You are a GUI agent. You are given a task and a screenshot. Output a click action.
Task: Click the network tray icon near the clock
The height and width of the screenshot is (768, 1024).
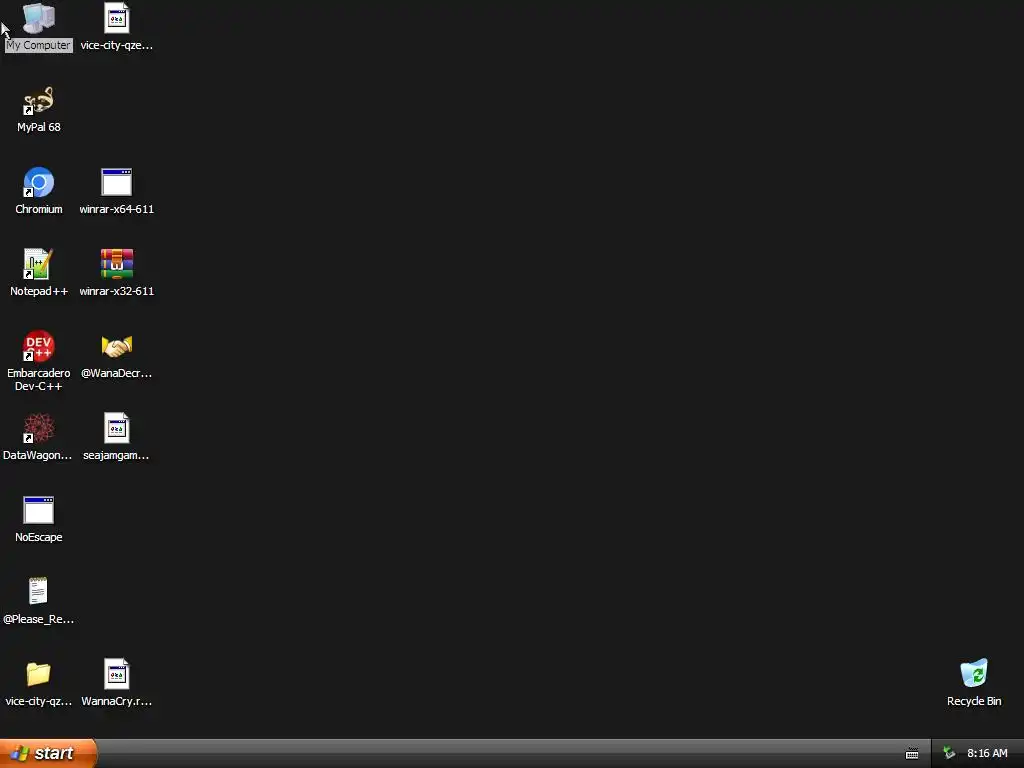pos(949,754)
